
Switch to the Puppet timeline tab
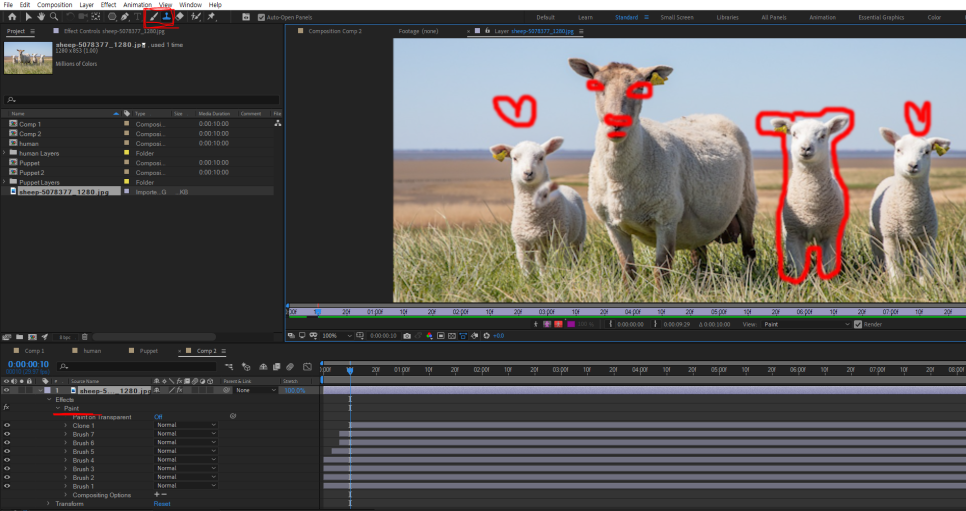coord(148,351)
